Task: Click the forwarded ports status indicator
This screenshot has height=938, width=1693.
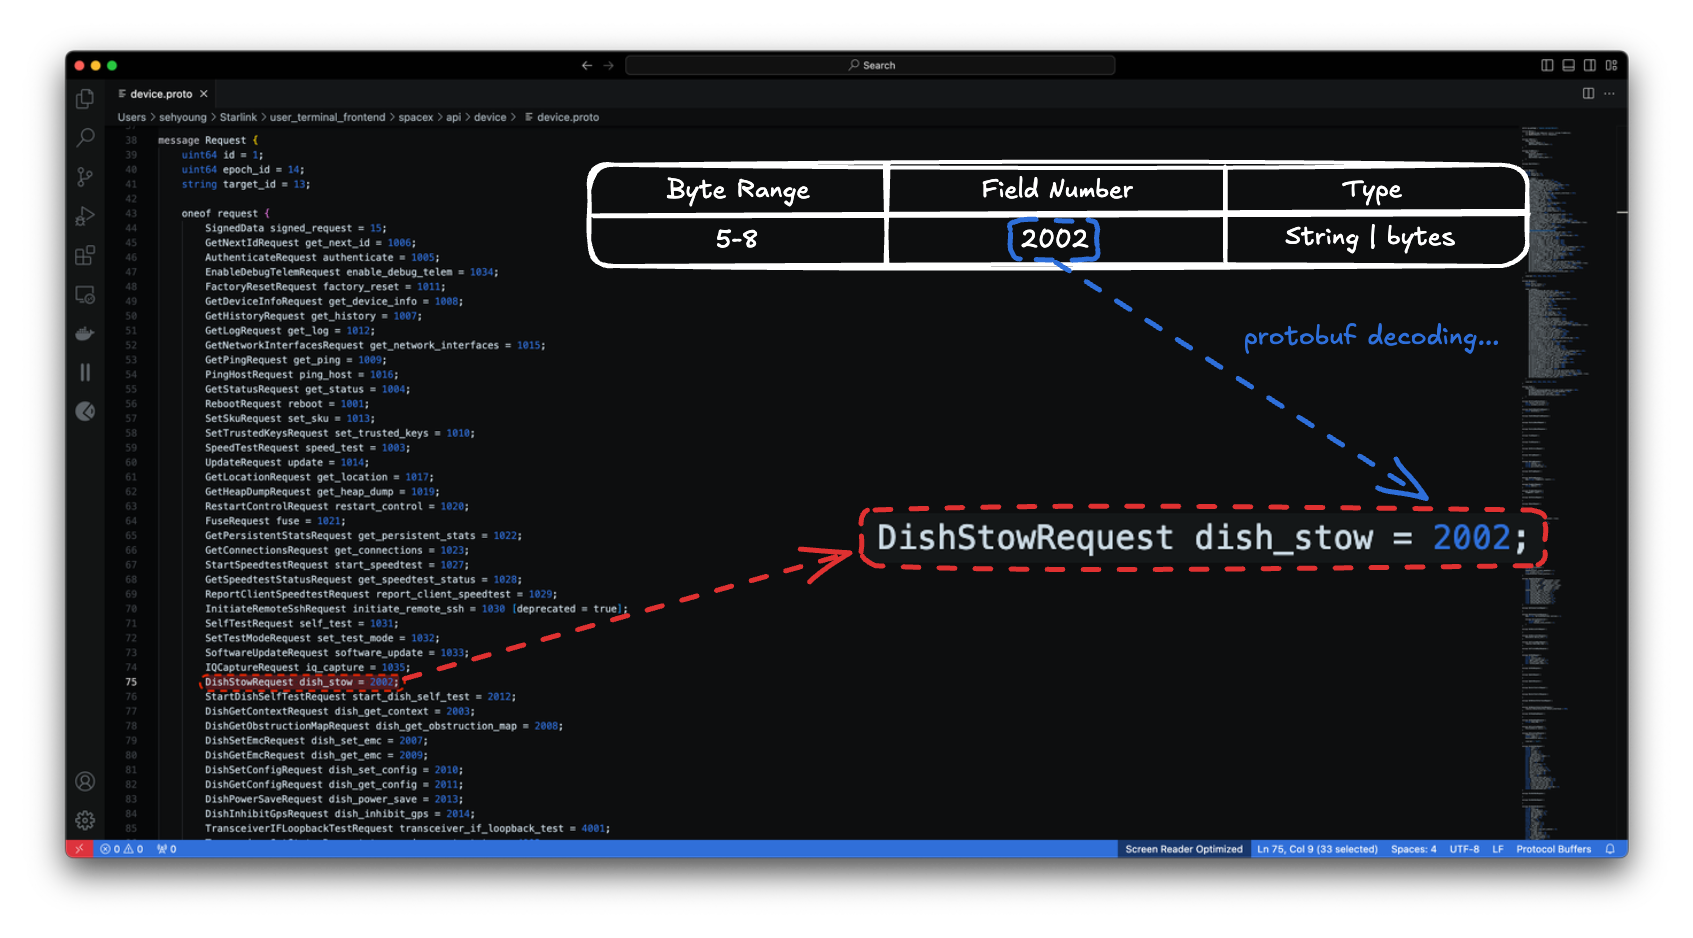Action: tap(167, 849)
